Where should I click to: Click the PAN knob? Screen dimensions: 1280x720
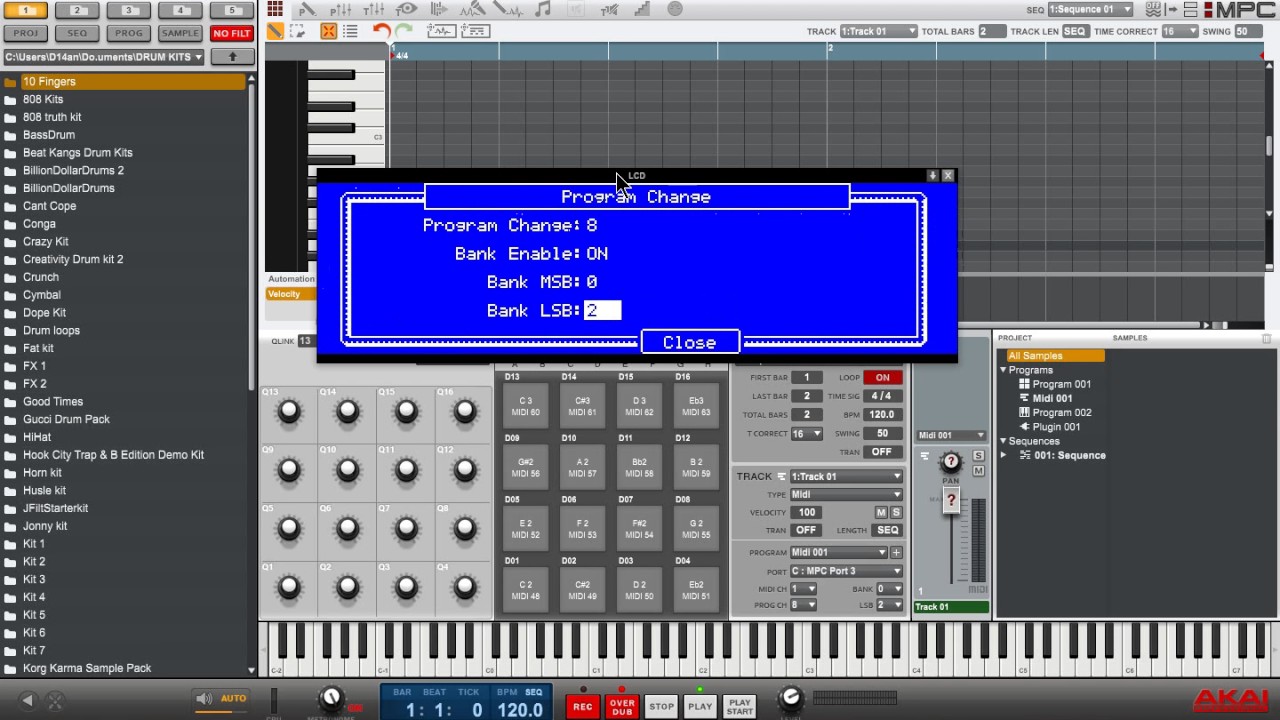click(951, 462)
